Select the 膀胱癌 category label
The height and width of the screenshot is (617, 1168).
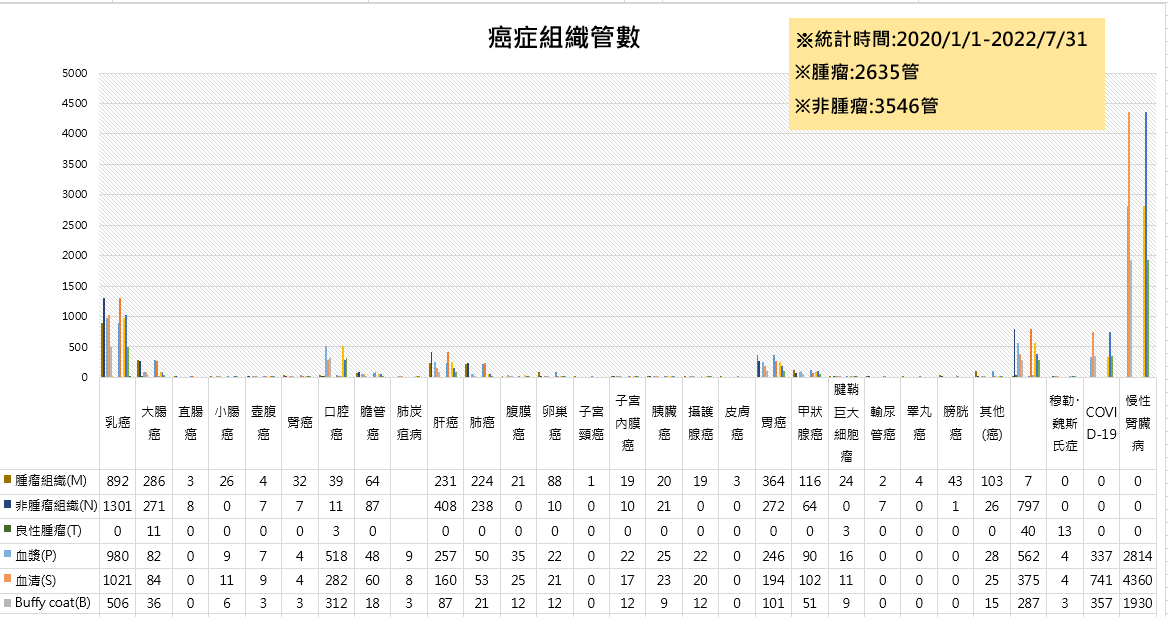point(956,423)
